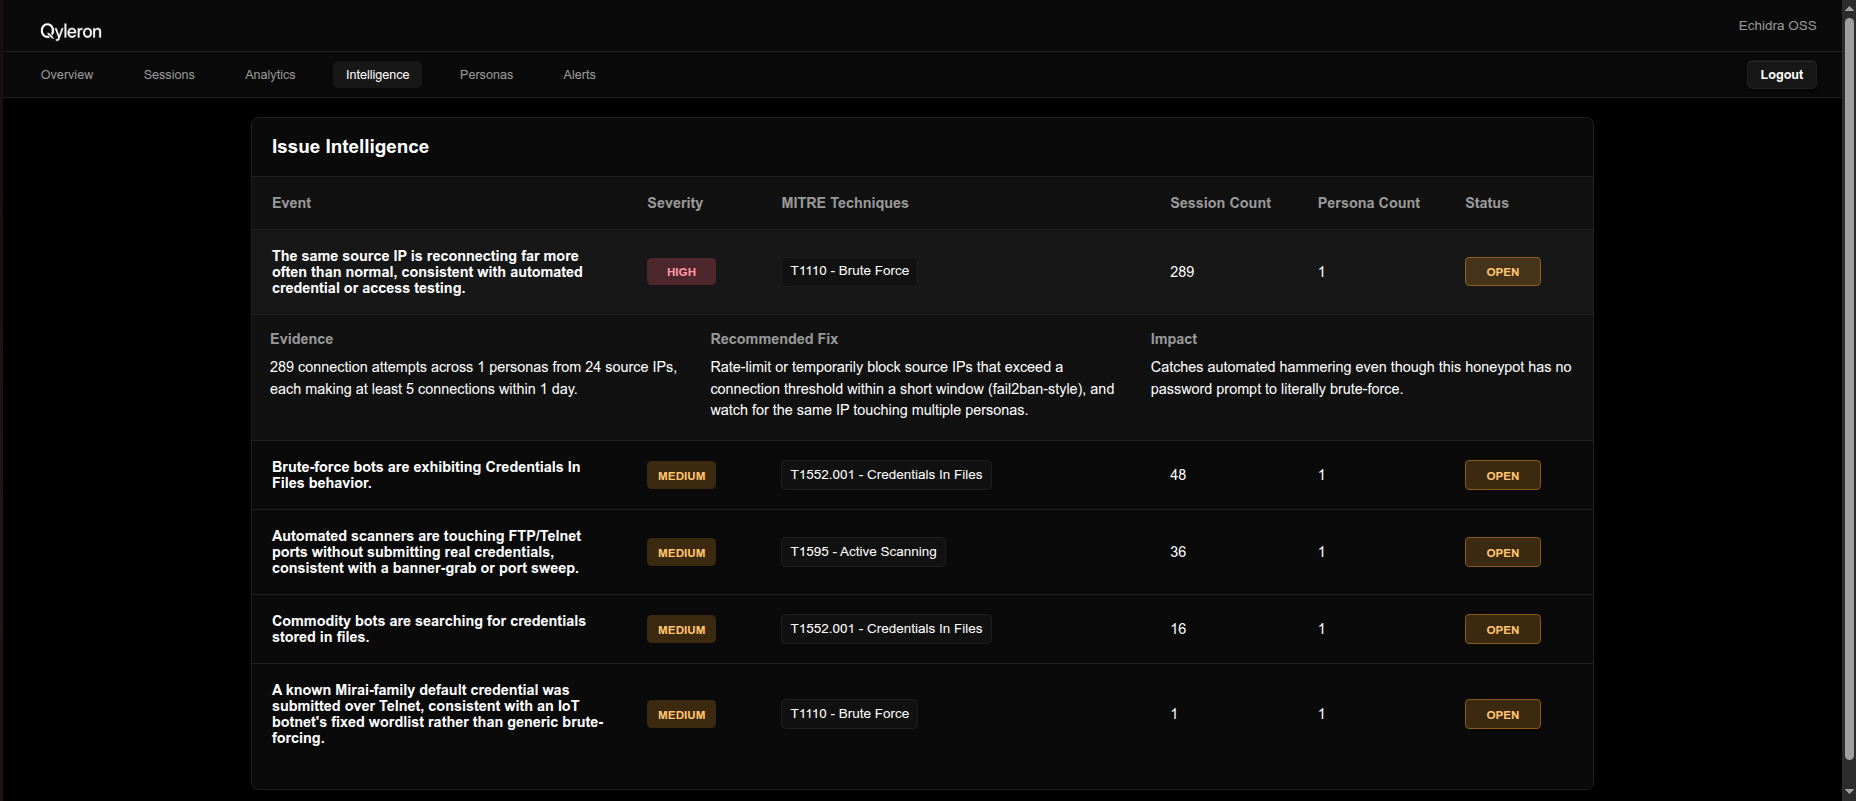Click the session count value 36

1178,552
